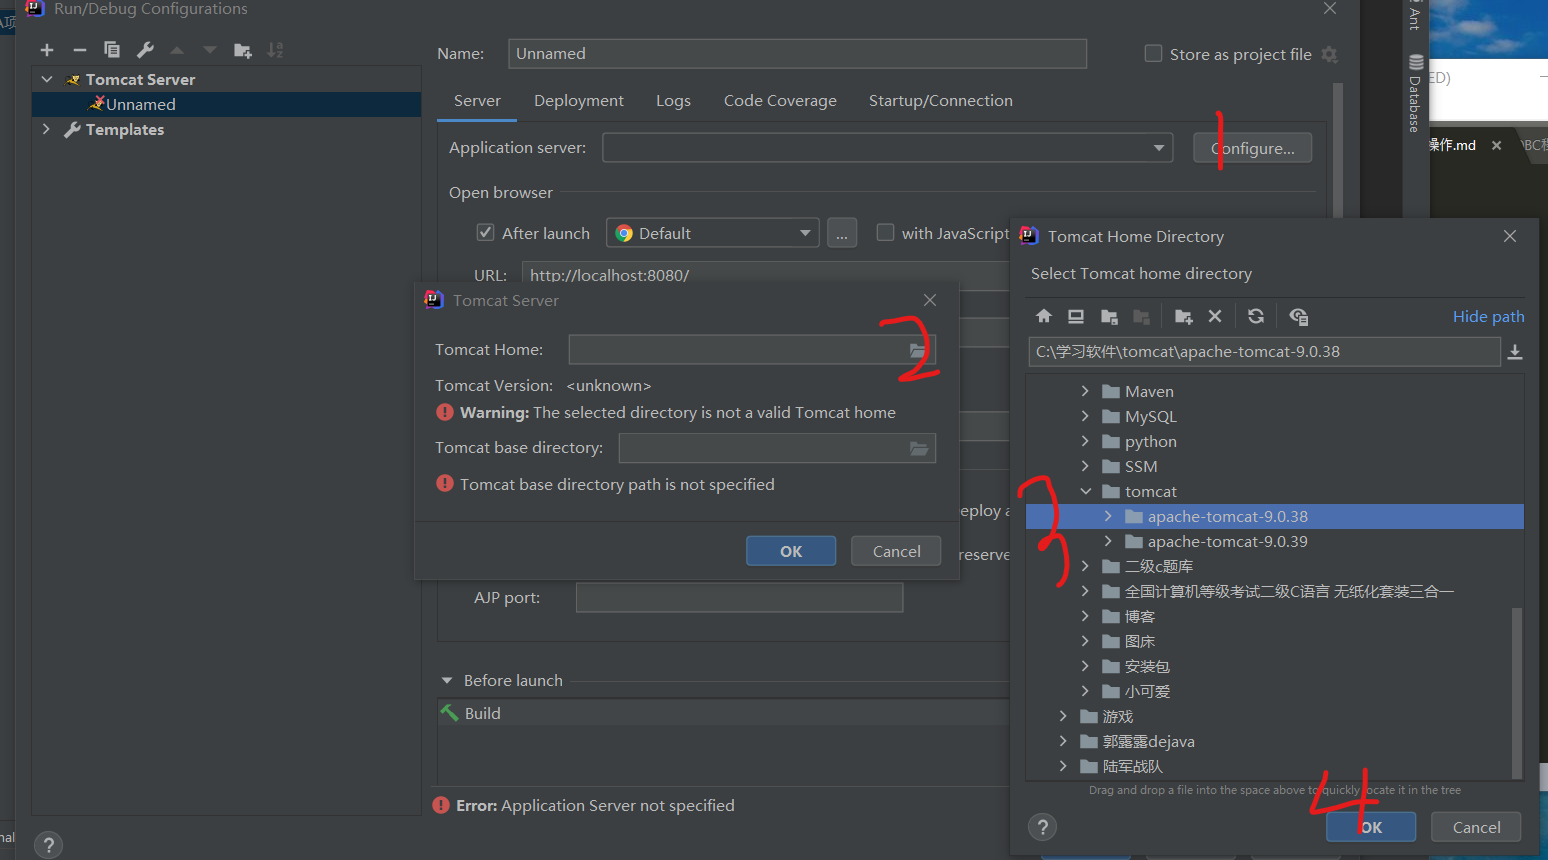
Task: Click the directory path field in file chooser
Action: click(1264, 352)
